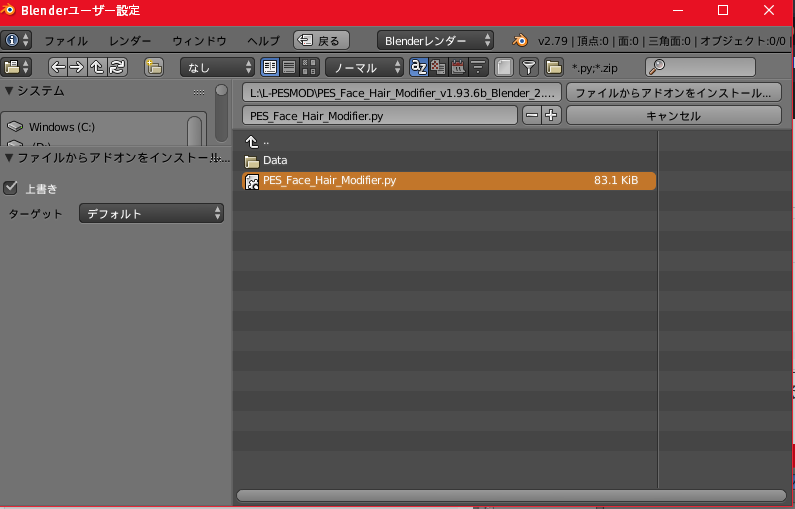Screen dimensions: 795x509
Task: Click the search filter field
Action: (x=700, y=67)
